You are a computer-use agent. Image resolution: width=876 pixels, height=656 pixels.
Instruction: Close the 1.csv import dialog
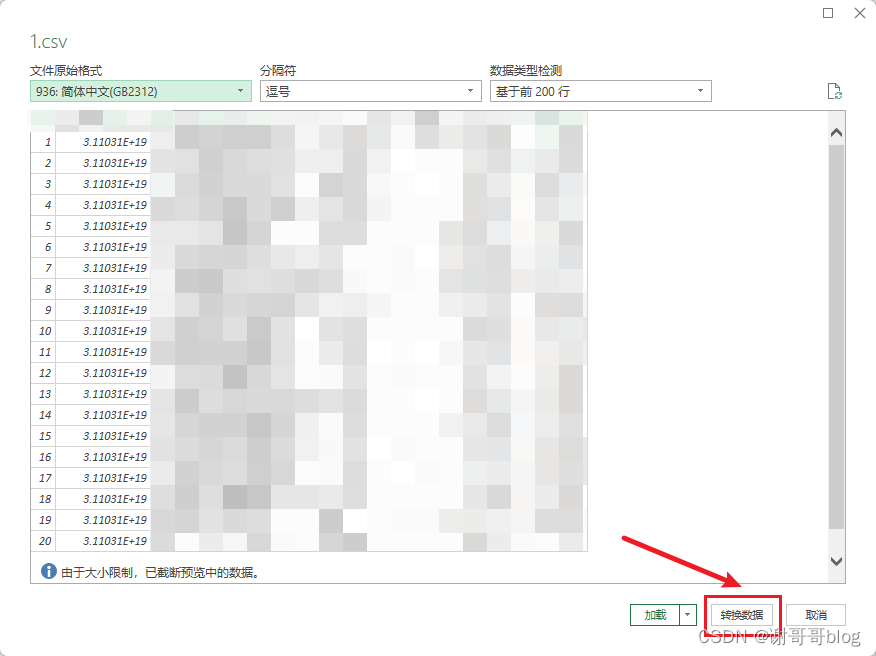click(x=859, y=13)
